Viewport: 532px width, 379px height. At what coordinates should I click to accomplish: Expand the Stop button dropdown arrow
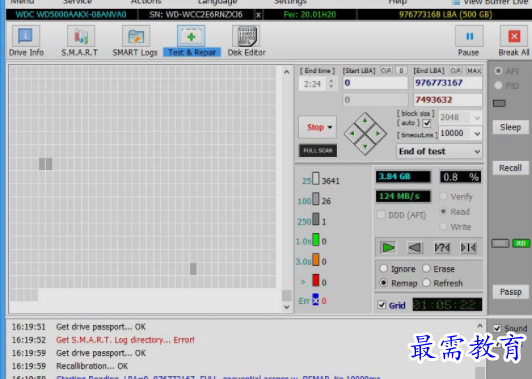330,127
